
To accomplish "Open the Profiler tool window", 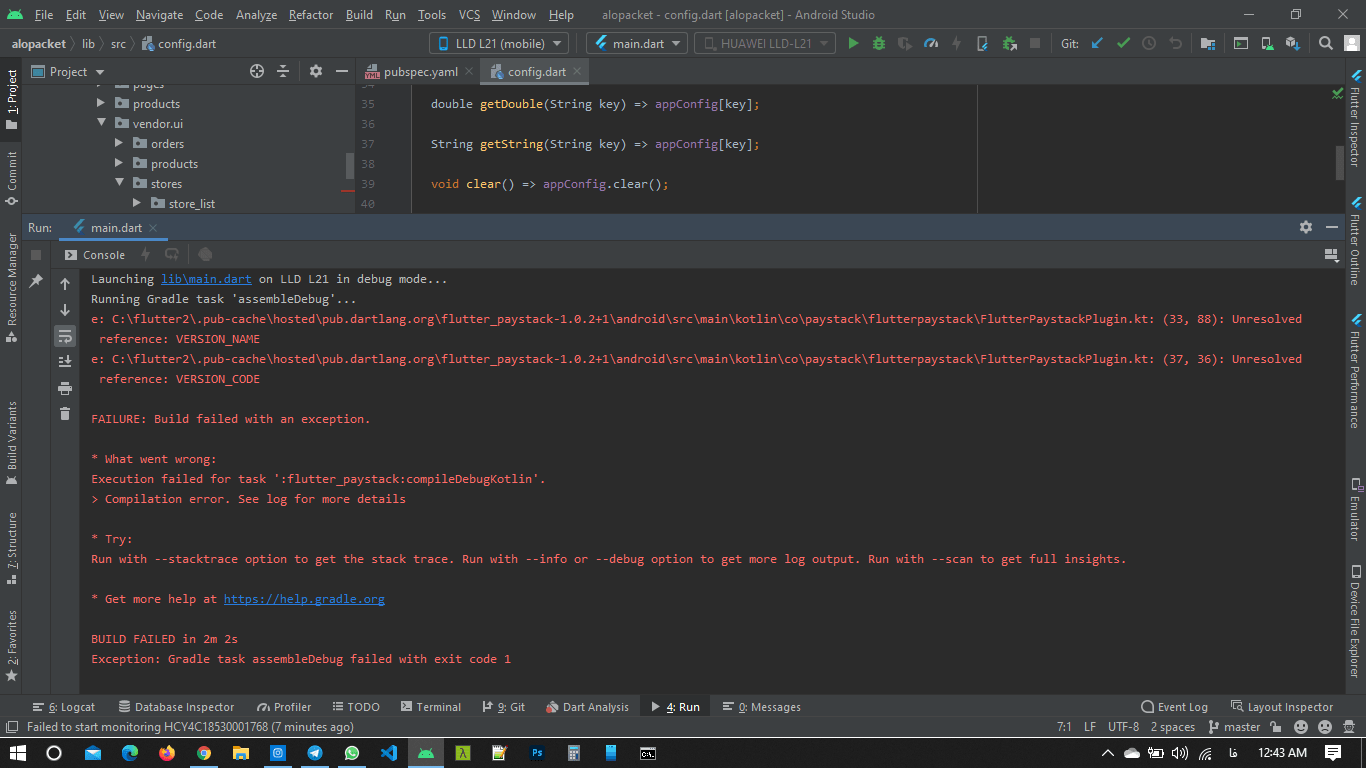I will point(283,706).
